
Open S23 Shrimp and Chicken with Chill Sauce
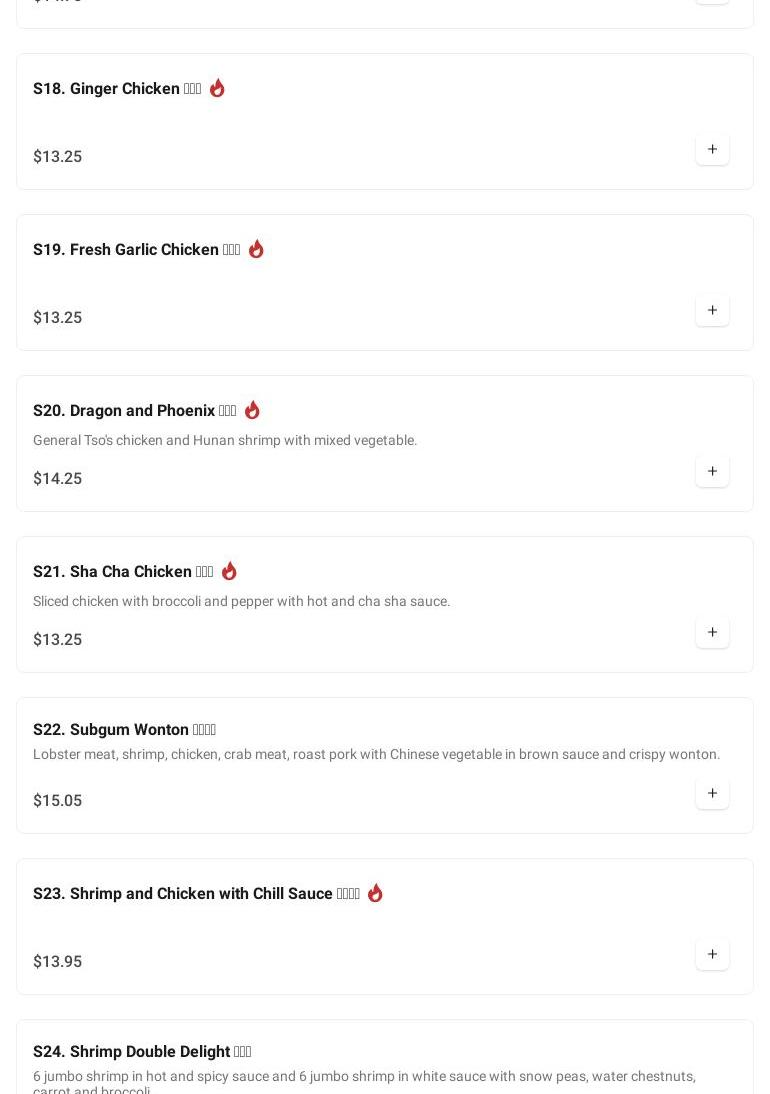pyautogui.click(x=196, y=894)
